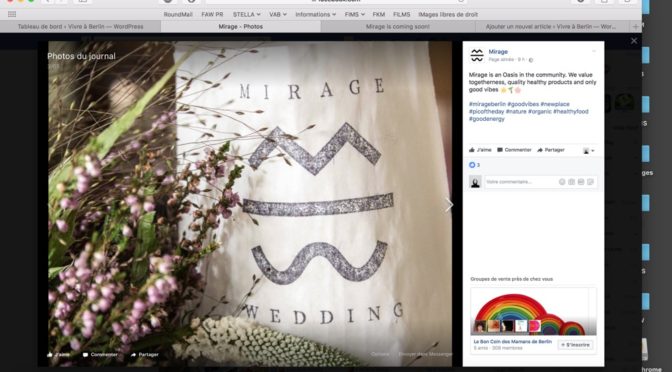Open the FKM bookmark
This screenshot has height=372, width=672.
coord(378,15)
